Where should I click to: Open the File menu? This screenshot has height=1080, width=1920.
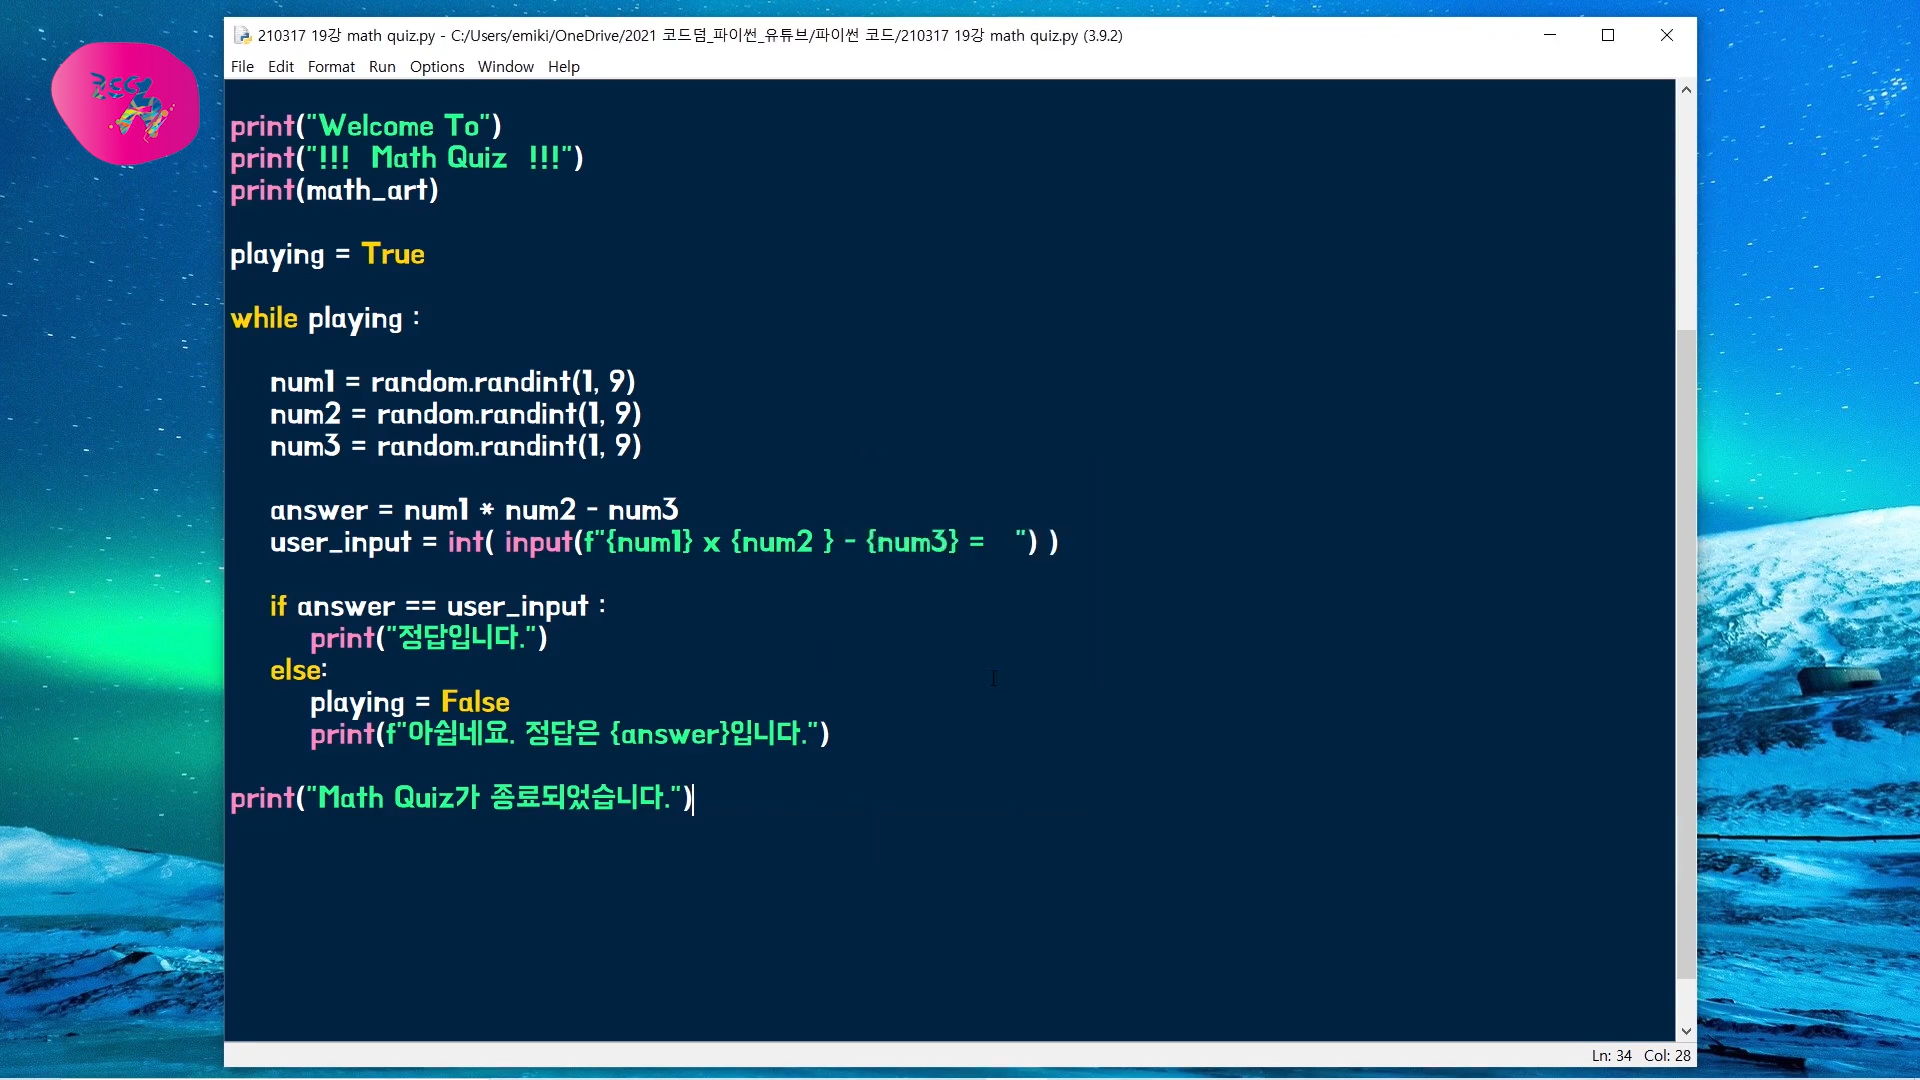[242, 66]
